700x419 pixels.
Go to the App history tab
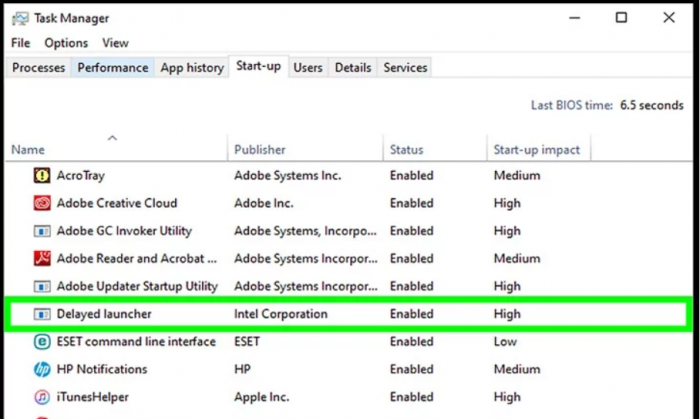[192, 68]
